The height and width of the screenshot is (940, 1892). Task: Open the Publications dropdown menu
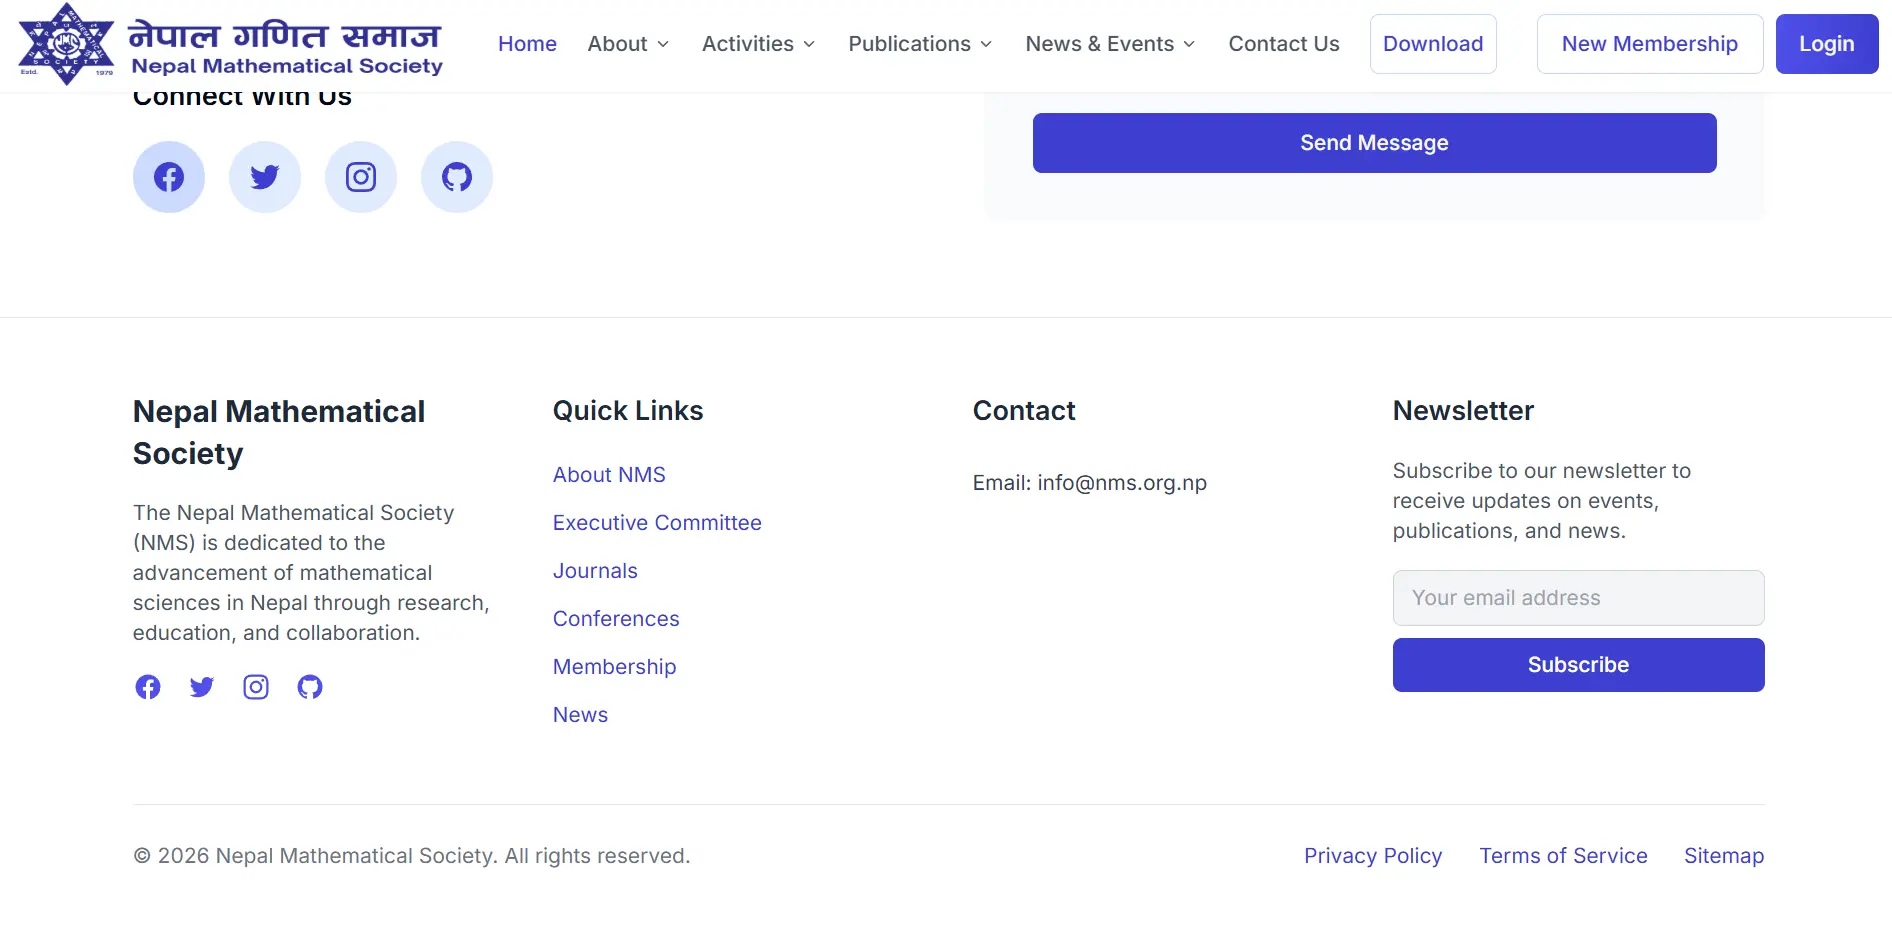point(920,44)
